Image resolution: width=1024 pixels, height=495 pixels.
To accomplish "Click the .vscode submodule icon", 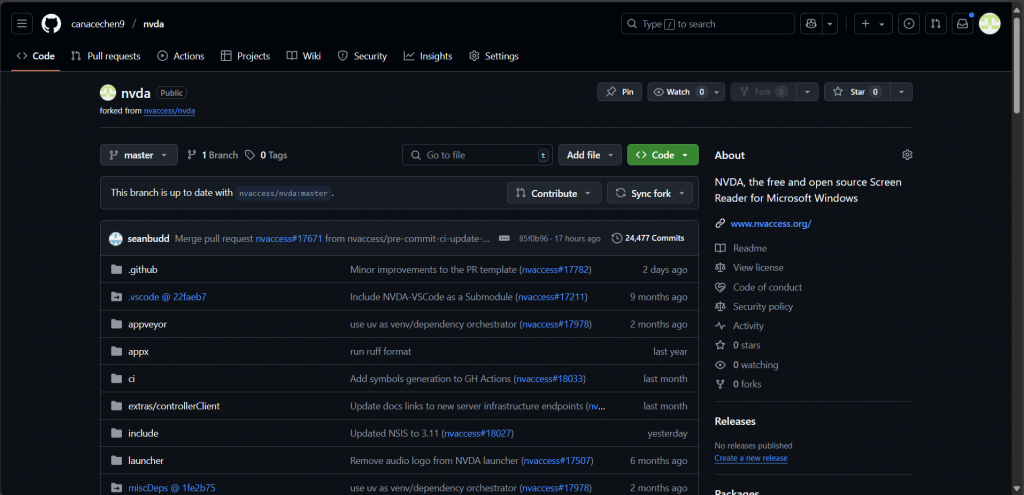I will click(117, 297).
